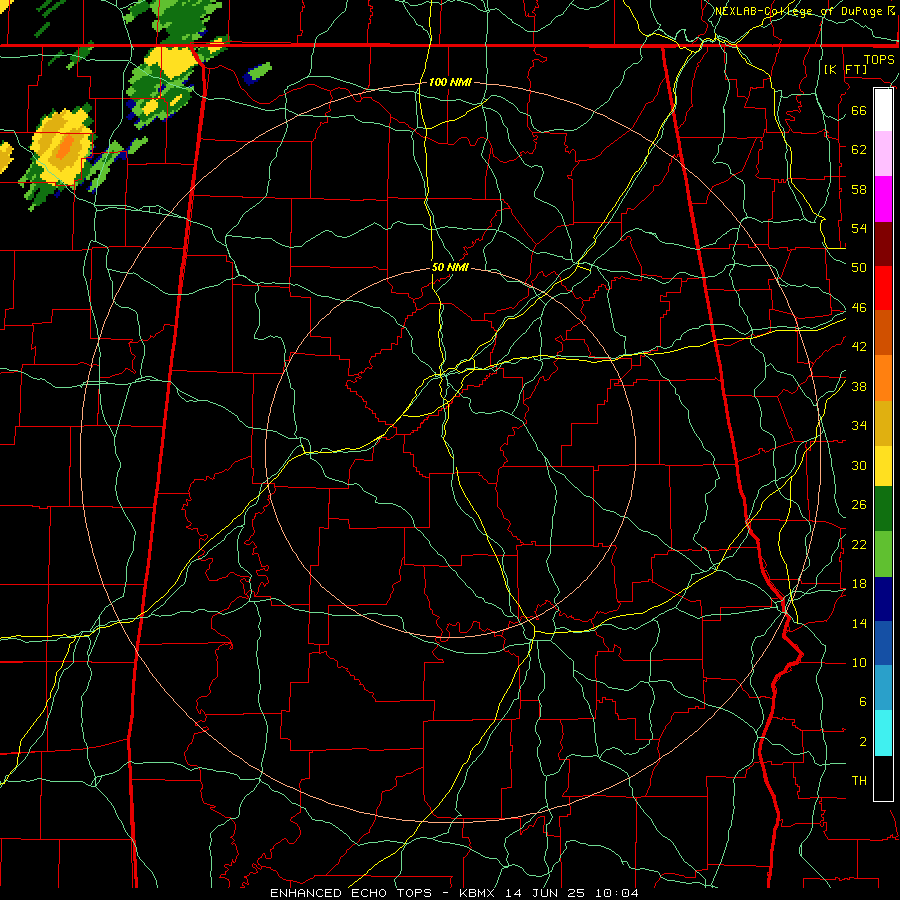Click the light green 26 kft swatch

[883, 554]
